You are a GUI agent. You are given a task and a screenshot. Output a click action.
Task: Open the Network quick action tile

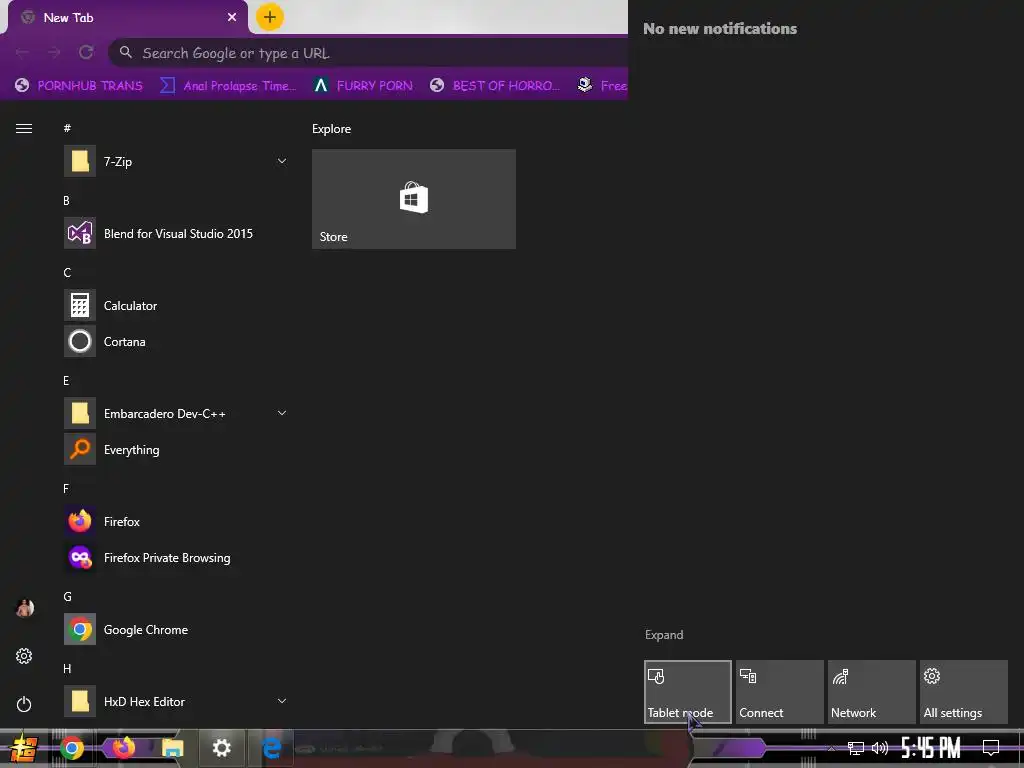pyautogui.click(x=872, y=692)
